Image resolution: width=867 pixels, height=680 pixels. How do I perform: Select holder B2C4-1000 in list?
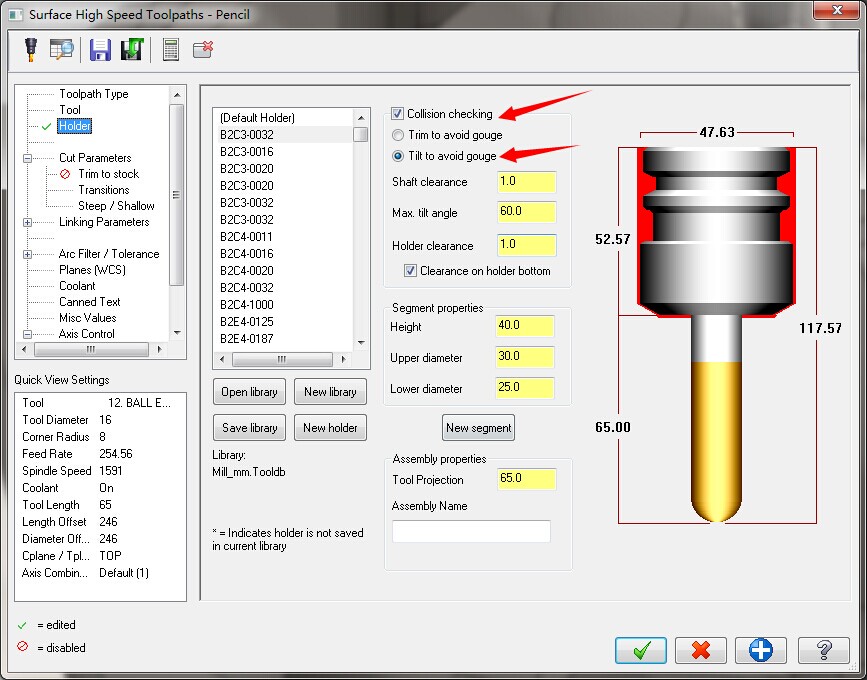coord(247,305)
